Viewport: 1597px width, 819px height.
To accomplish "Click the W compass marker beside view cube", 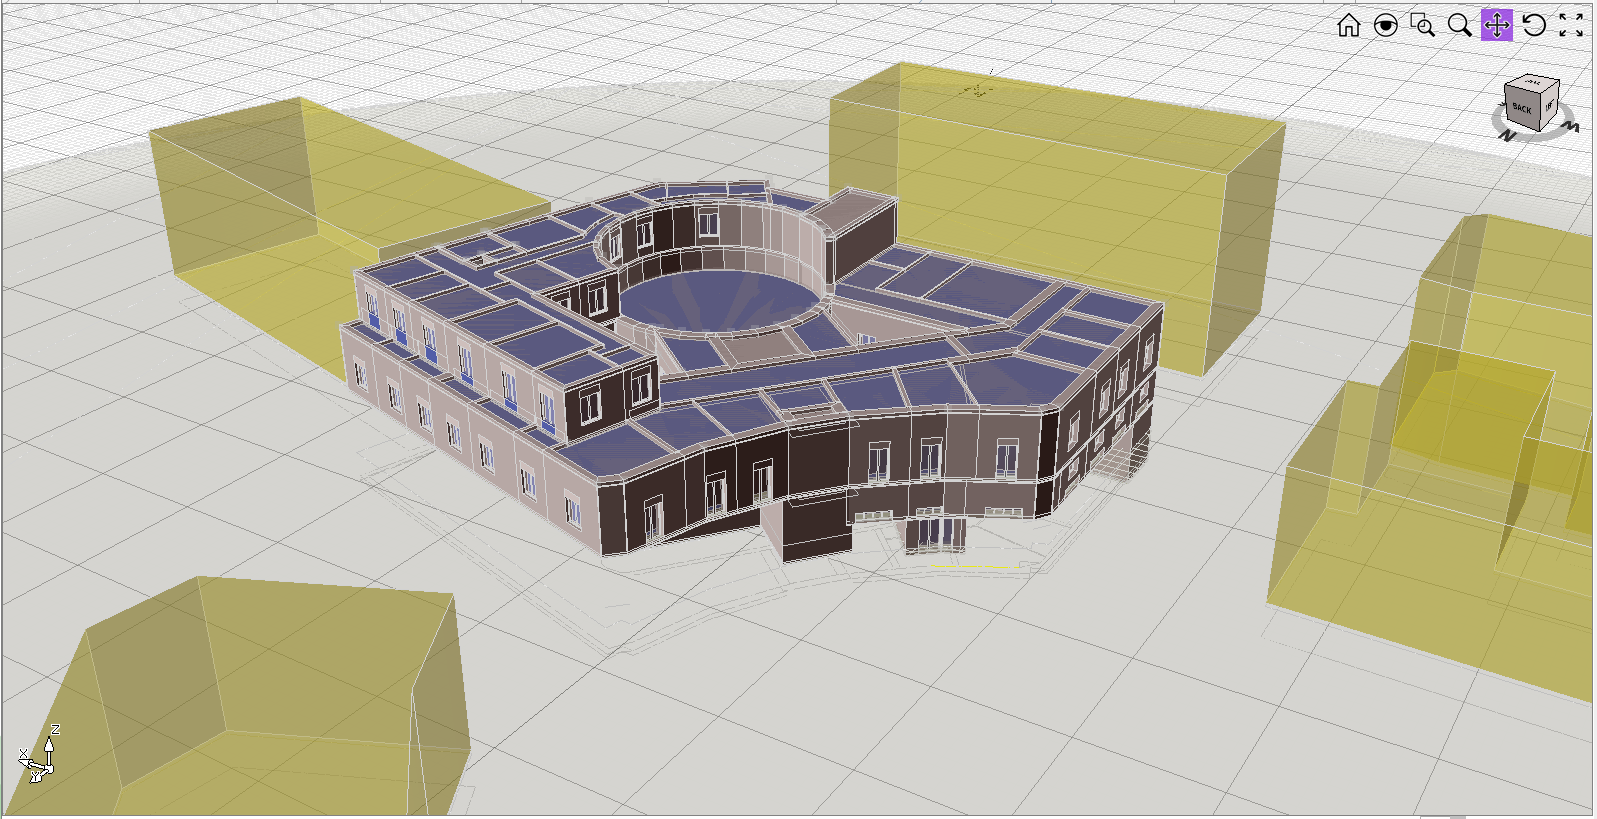I will (1572, 127).
